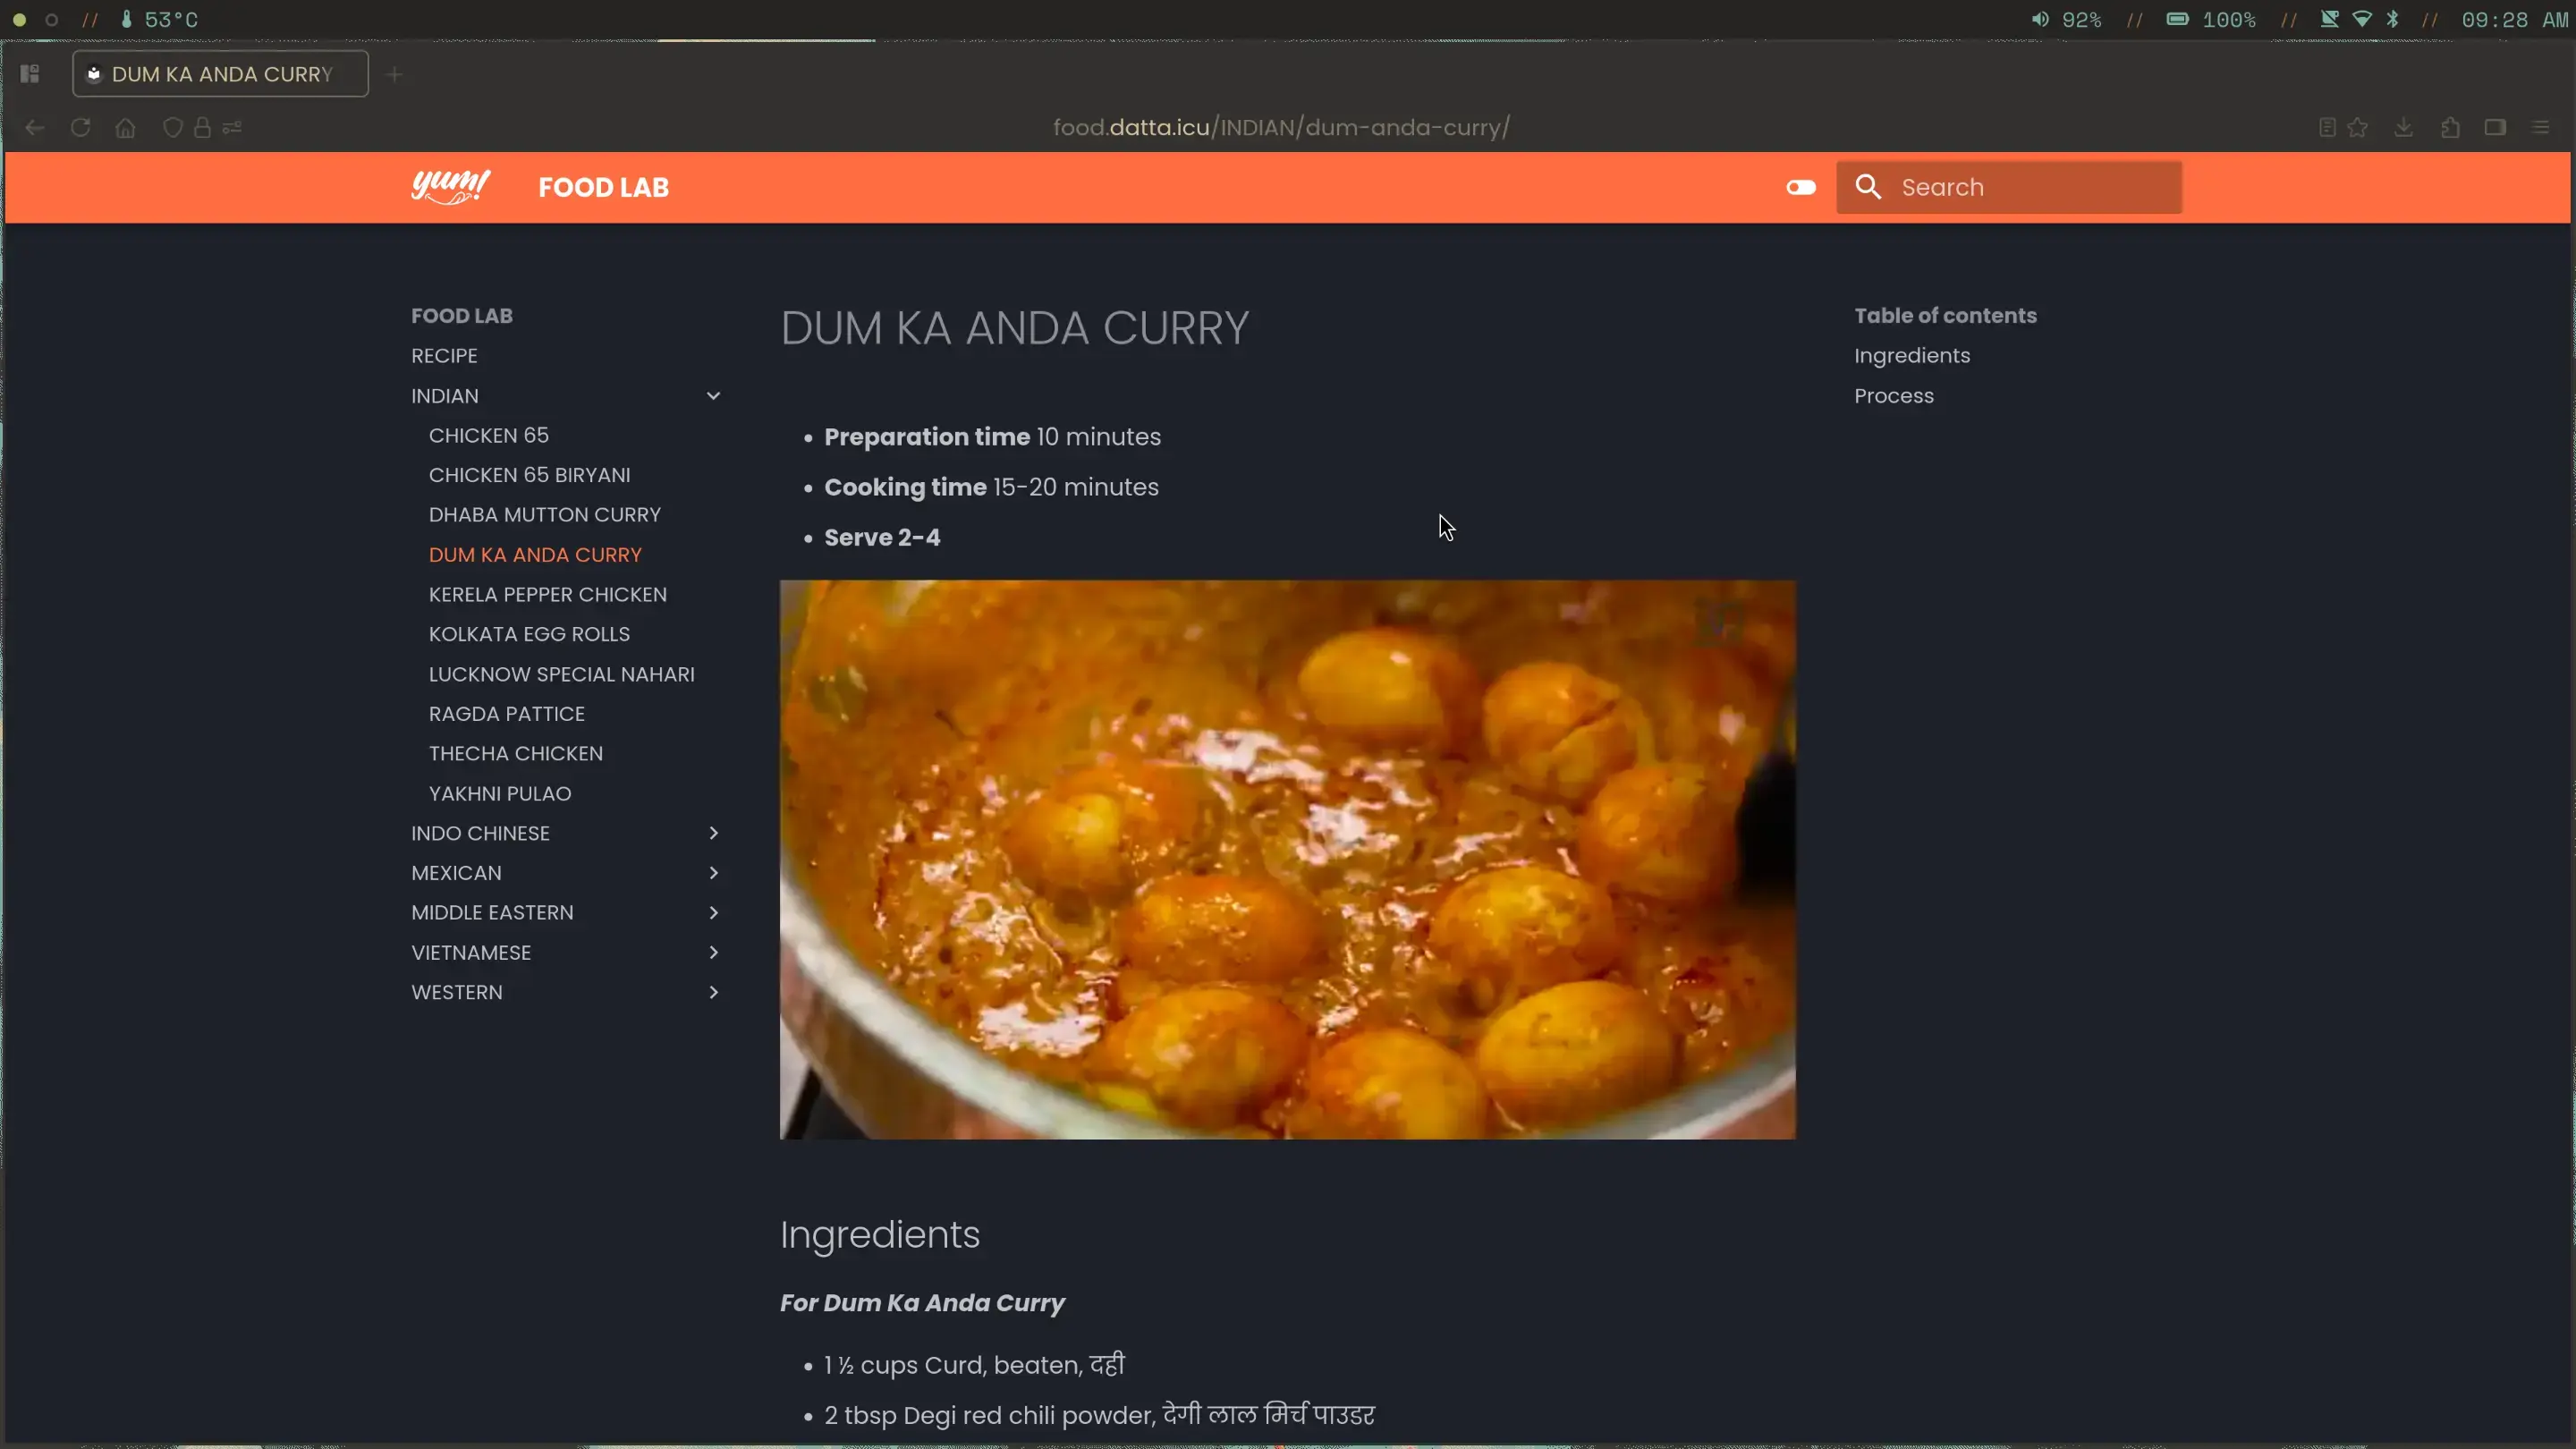Bookmark page with the star icon
Image resolution: width=2576 pixels, height=1449 pixels.
2357,128
